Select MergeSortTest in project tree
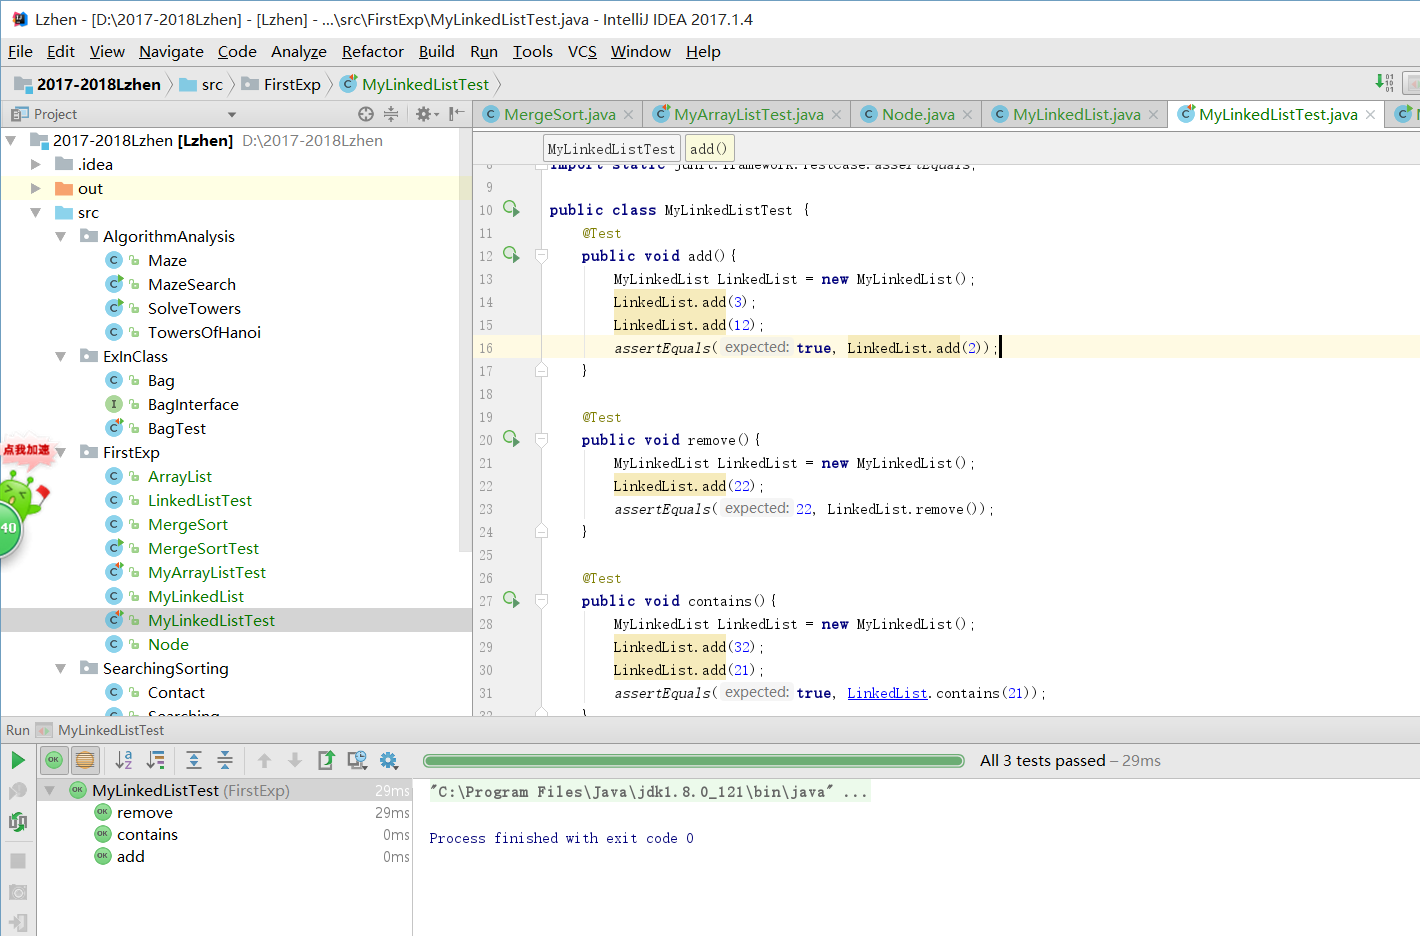This screenshot has width=1420, height=936. pos(203,549)
